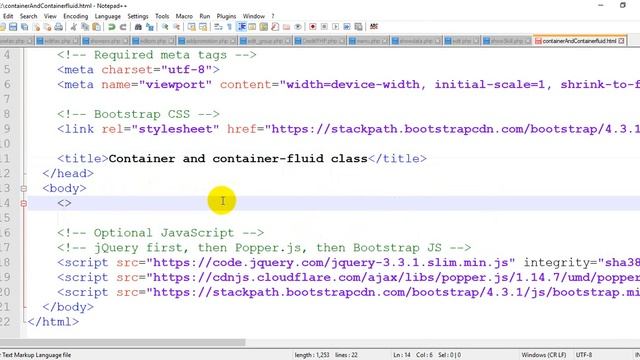Collapse fold marker on line 14

point(24,203)
